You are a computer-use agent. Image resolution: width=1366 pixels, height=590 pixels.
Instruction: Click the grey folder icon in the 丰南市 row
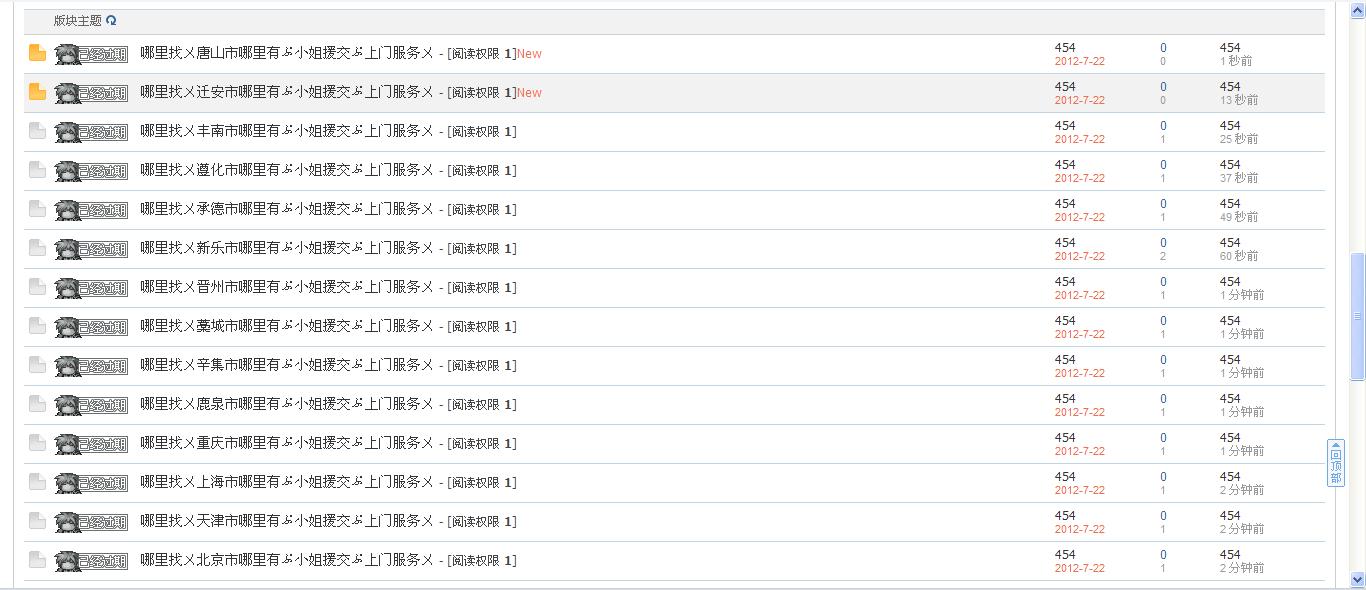[x=38, y=131]
